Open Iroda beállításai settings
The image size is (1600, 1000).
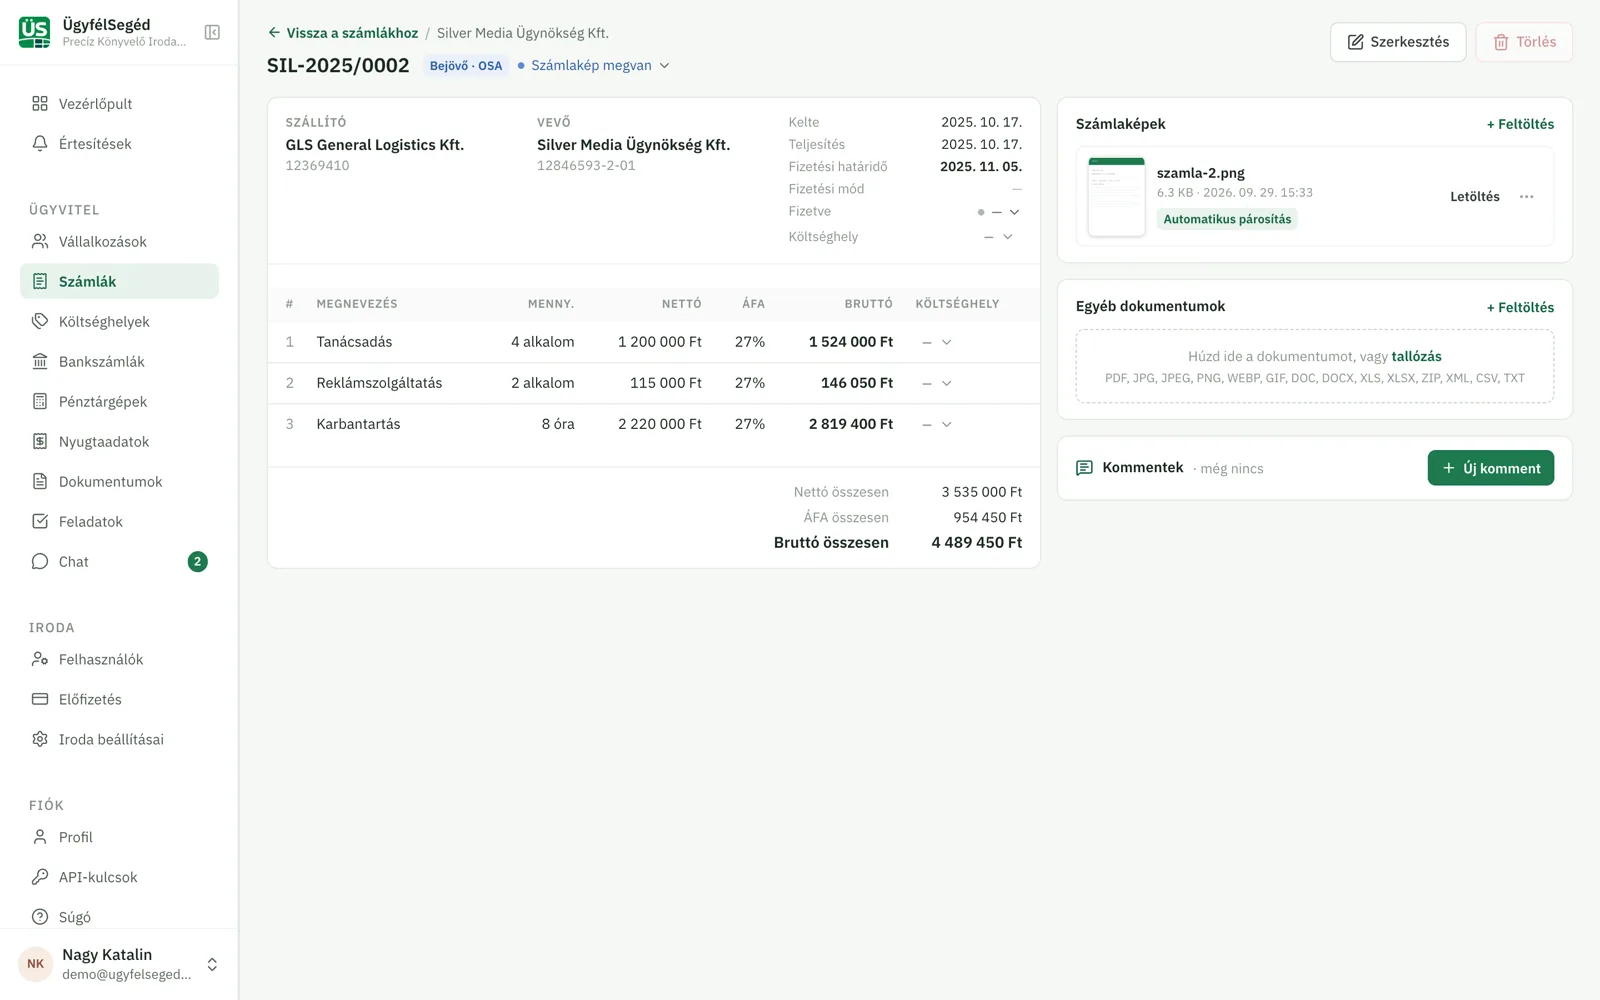point(119,740)
